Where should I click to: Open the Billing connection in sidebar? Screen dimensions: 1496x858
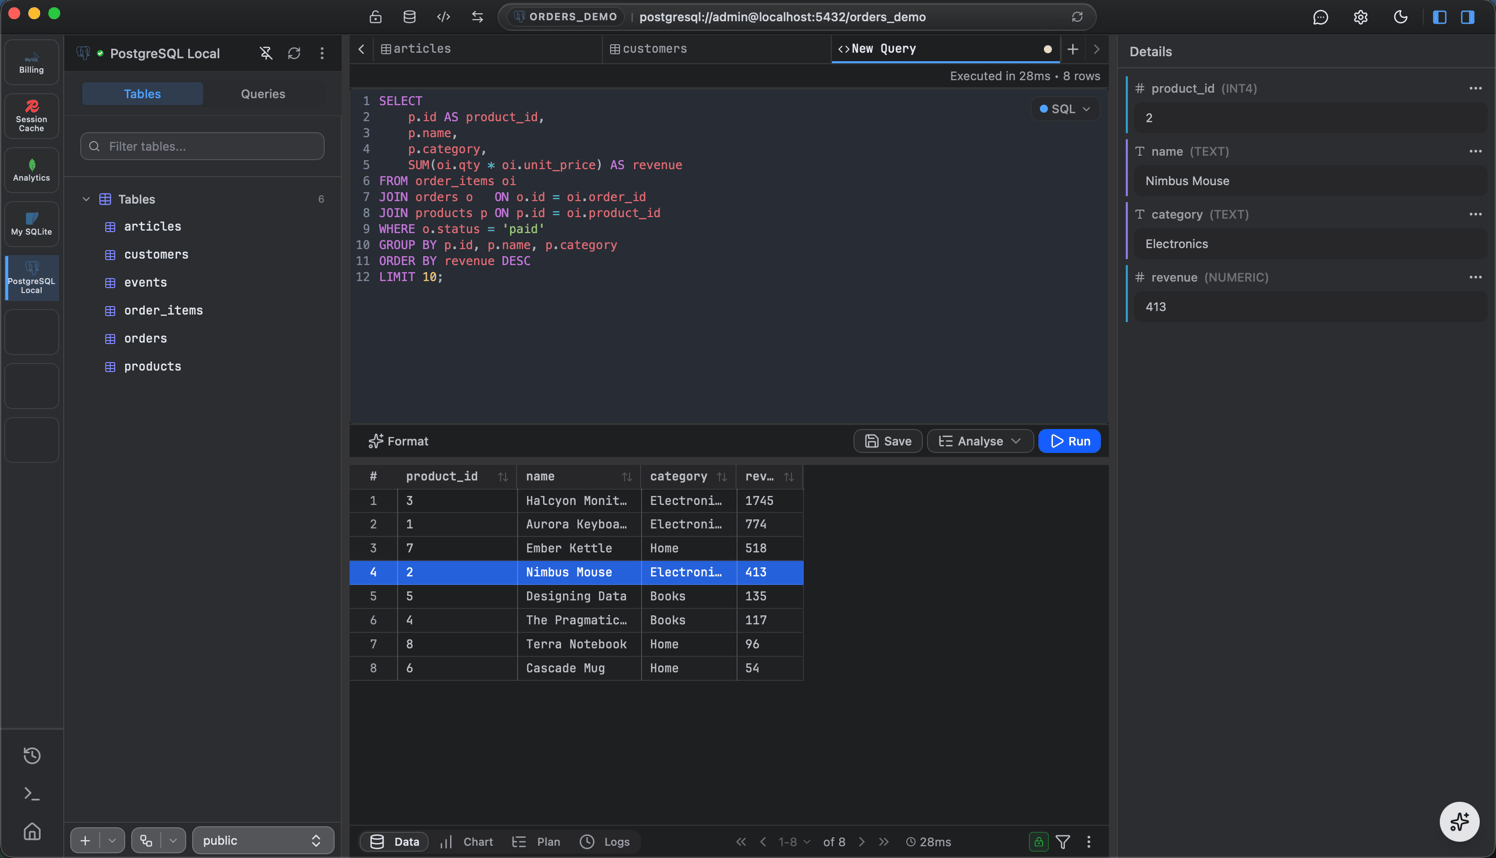click(32, 62)
